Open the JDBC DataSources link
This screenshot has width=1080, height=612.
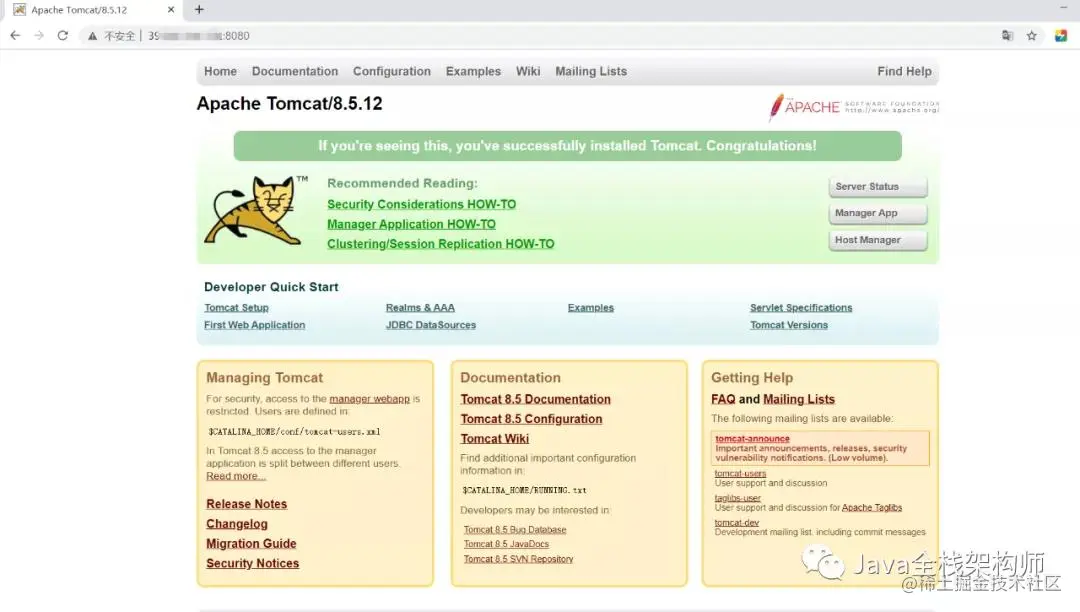pyautogui.click(x=430, y=325)
